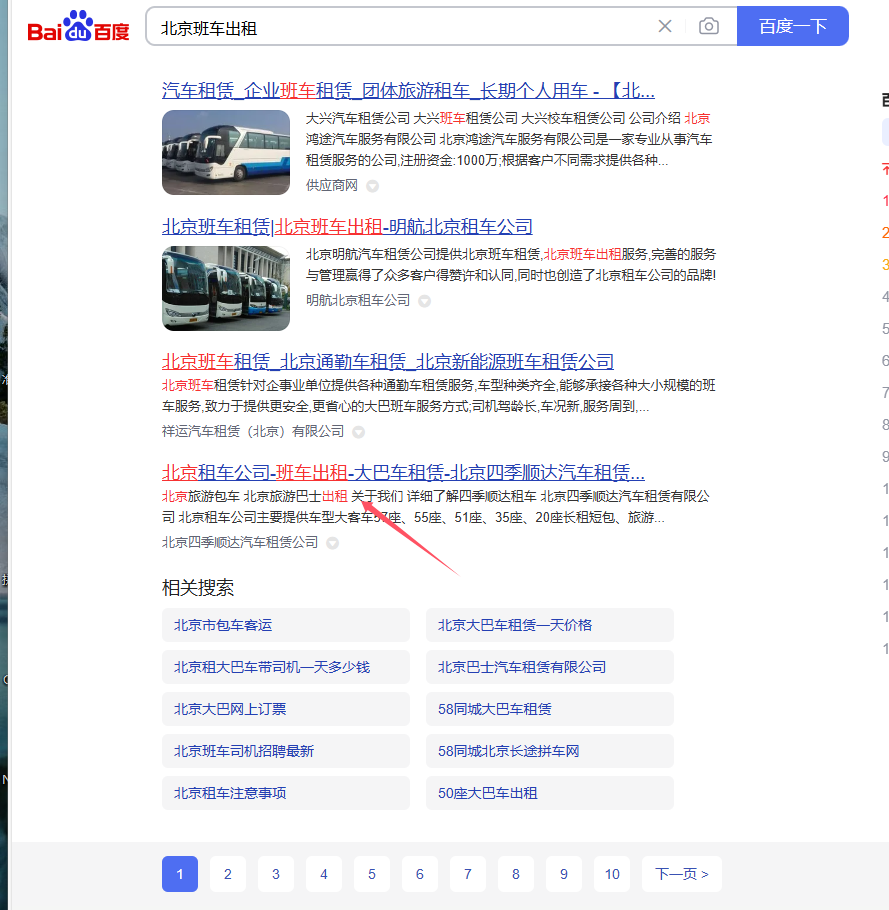The width and height of the screenshot is (889, 910).
Task: Click the 北京四季顺达汽车租赁公司 source name
Action: [240, 543]
